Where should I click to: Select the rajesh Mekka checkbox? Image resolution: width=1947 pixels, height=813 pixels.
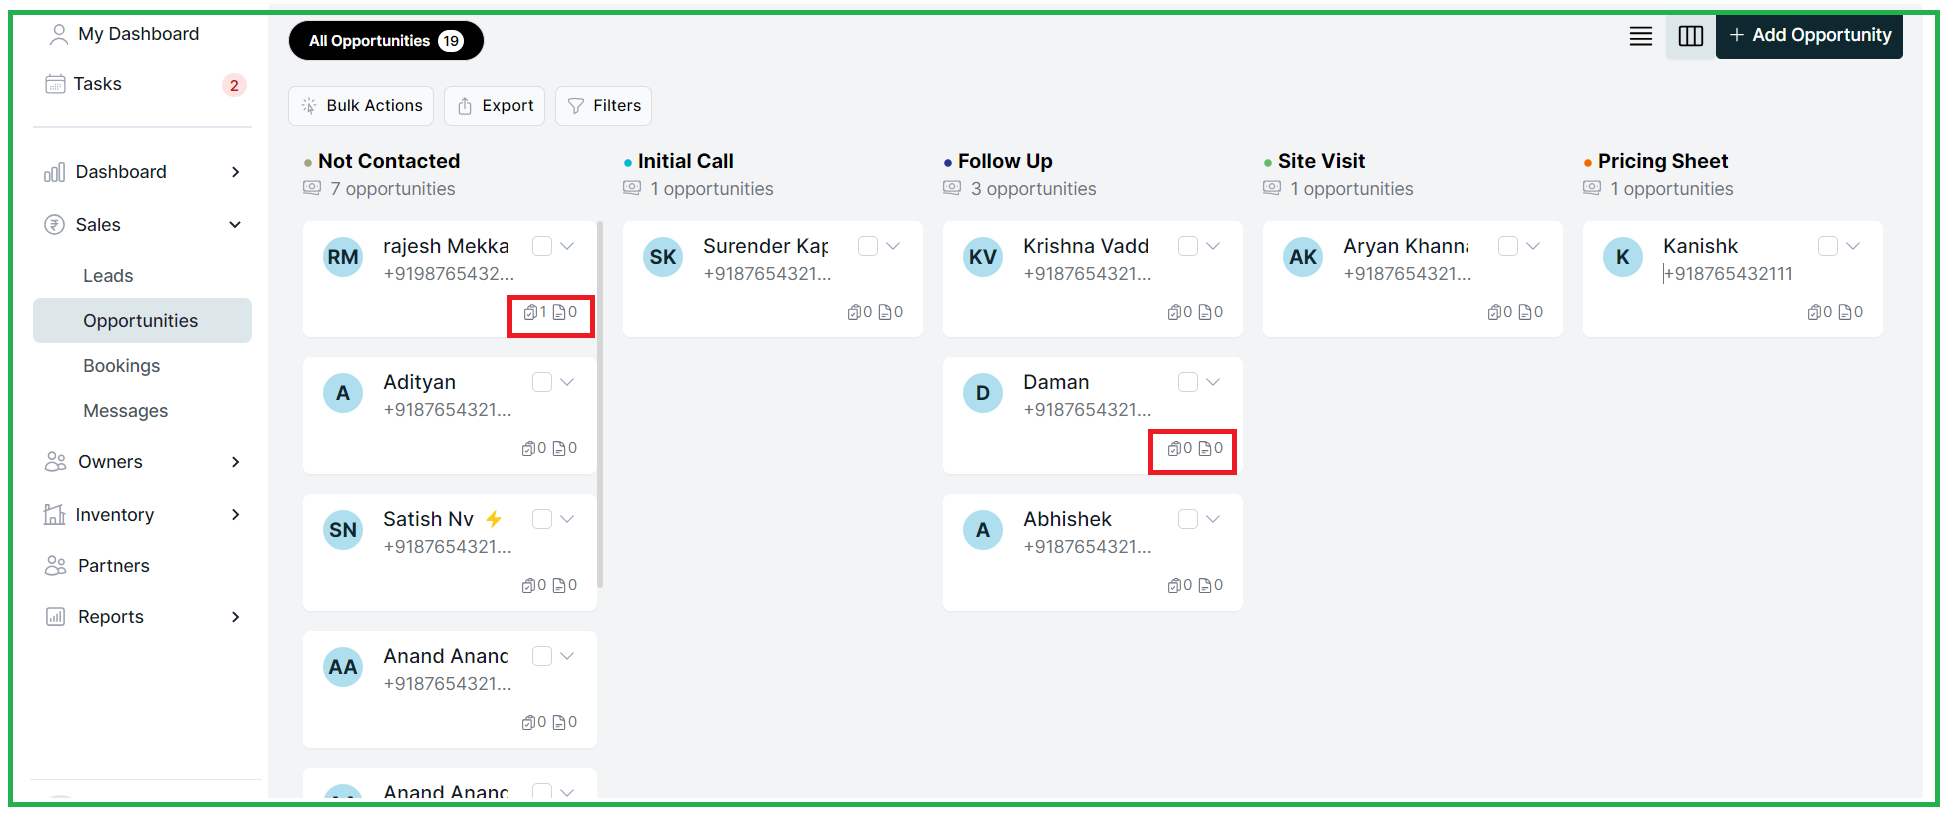[542, 246]
